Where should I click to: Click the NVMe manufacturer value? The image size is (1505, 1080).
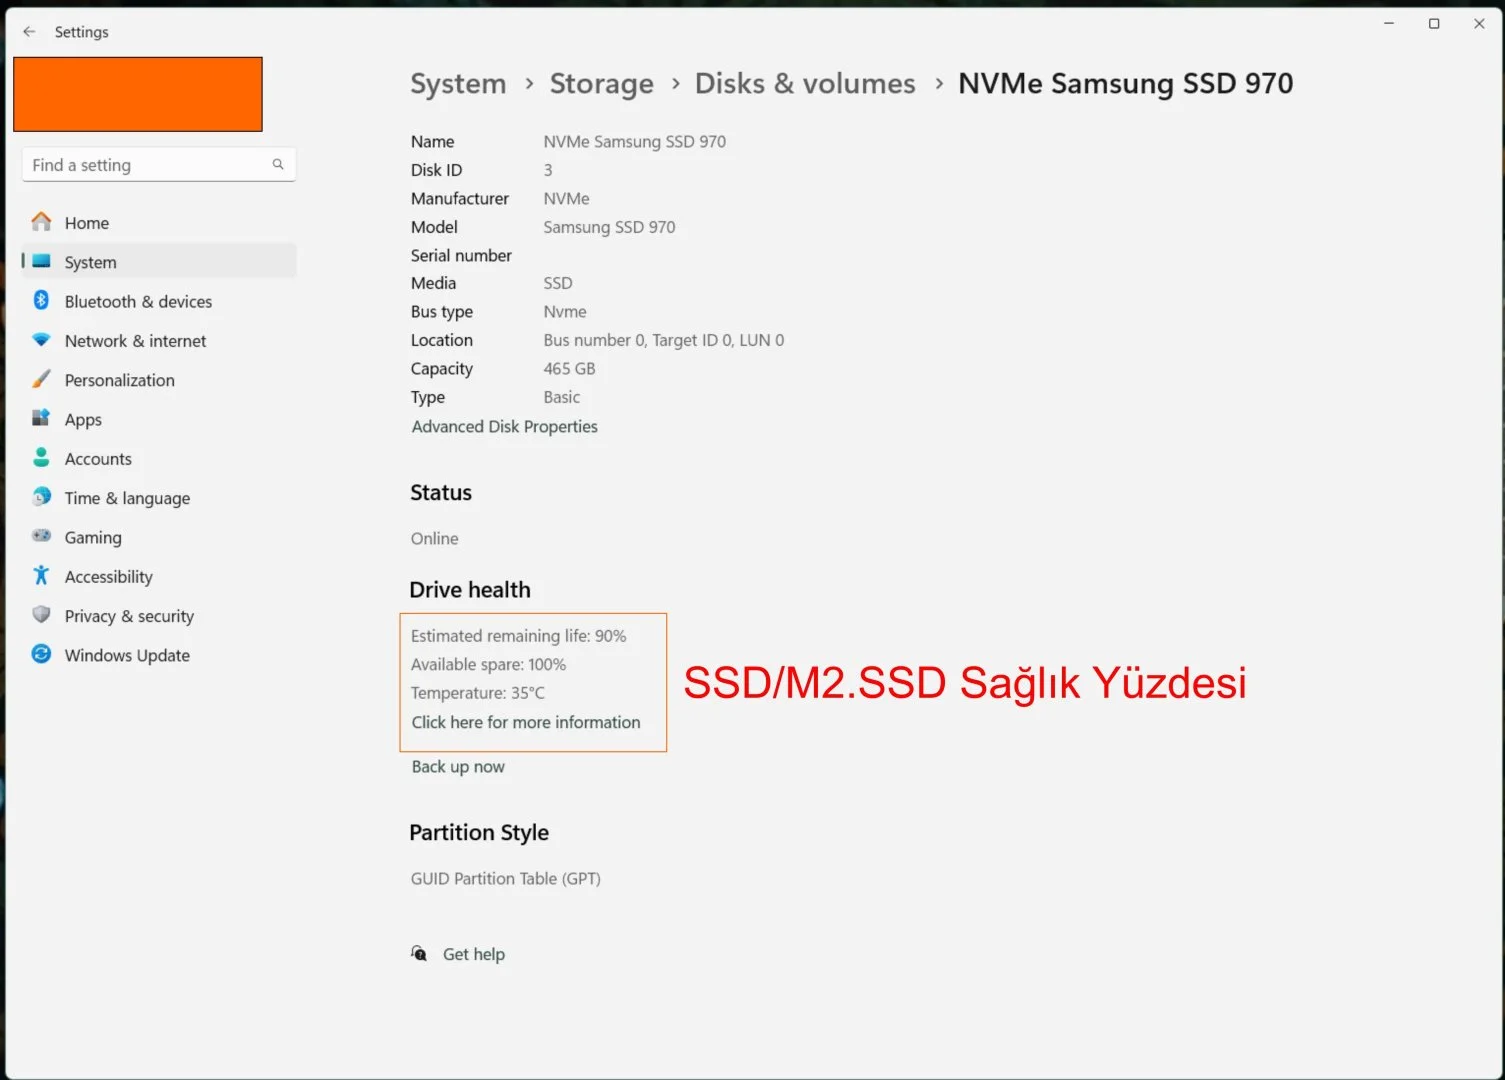pyautogui.click(x=566, y=199)
